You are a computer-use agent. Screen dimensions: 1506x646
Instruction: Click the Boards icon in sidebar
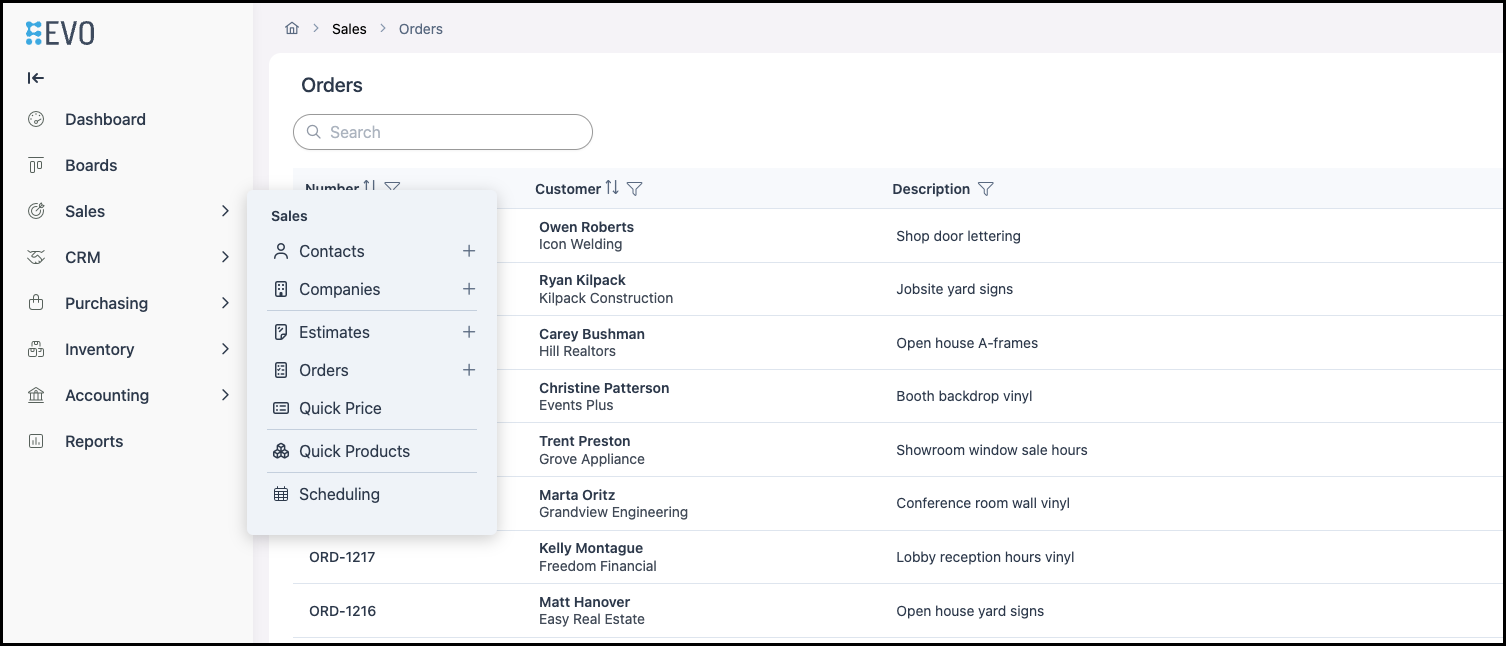click(x=36, y=165)
